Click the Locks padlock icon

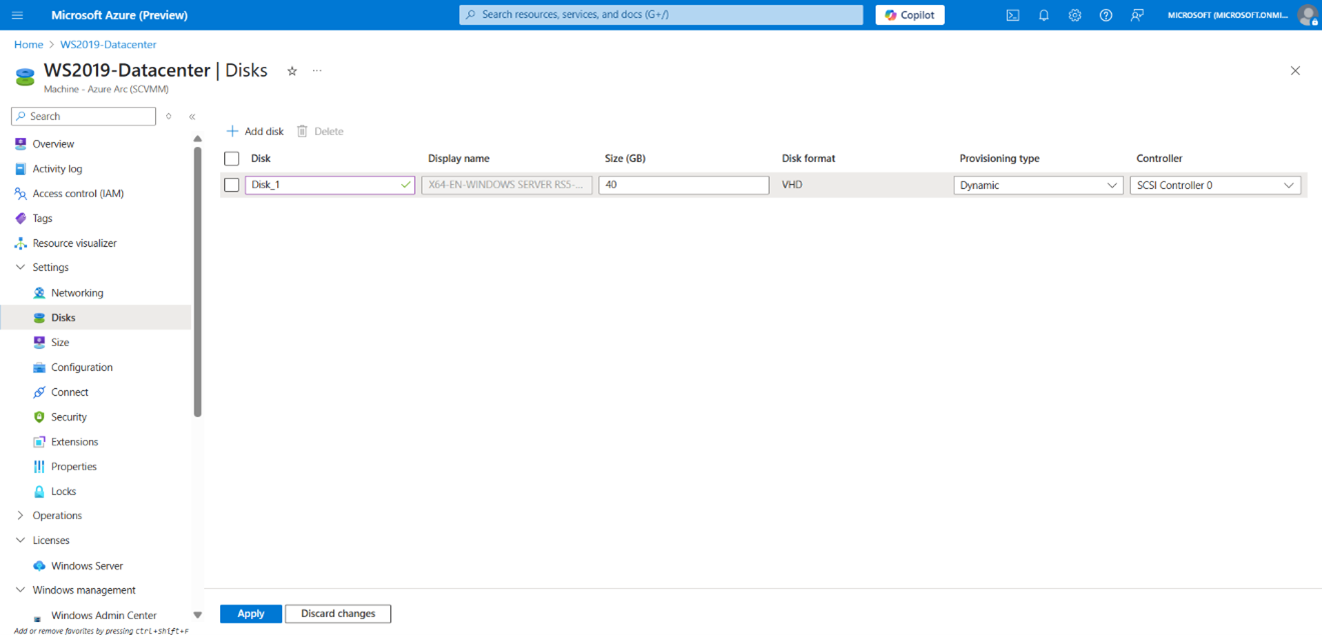click(x=39, y=491)
